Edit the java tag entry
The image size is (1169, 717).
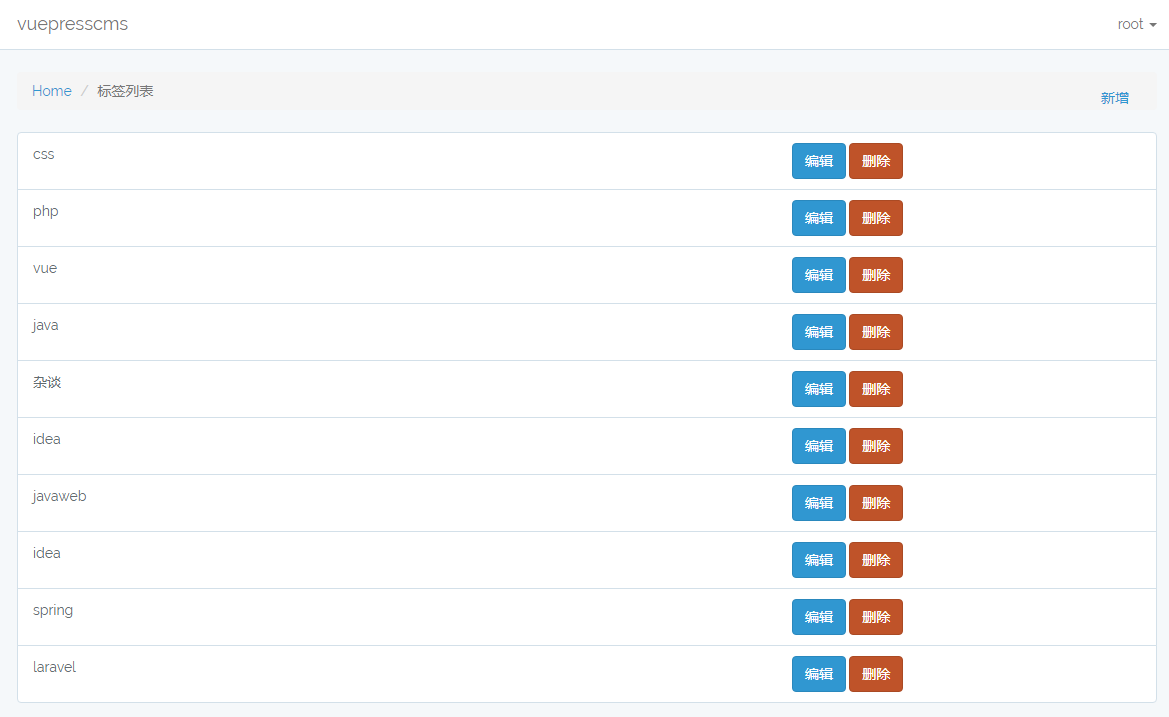[x=818, y=332]
